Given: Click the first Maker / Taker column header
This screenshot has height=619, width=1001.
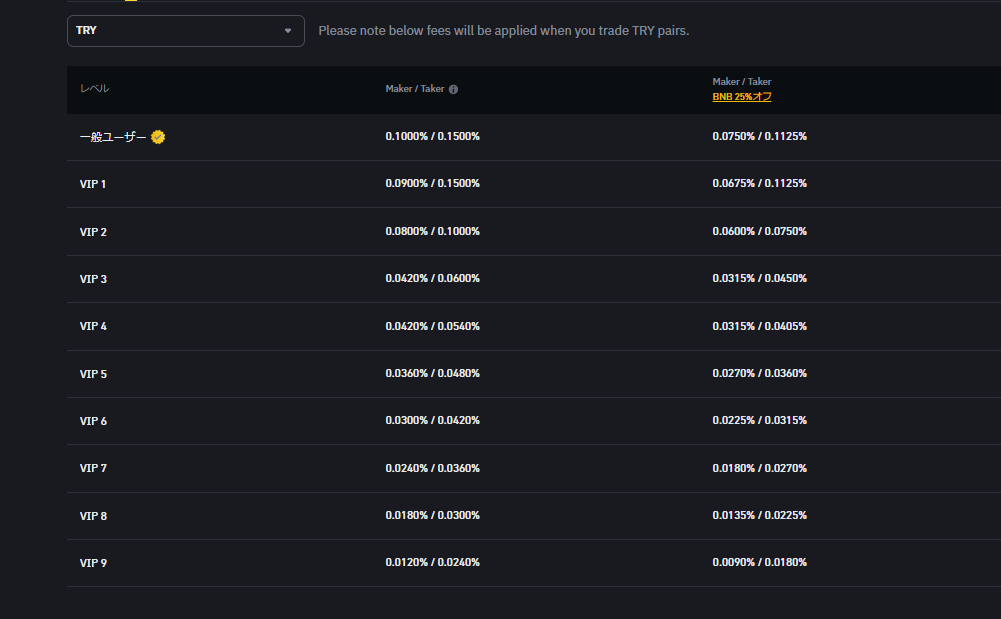Looking at the screenshot, I should [x=414, y=89].
